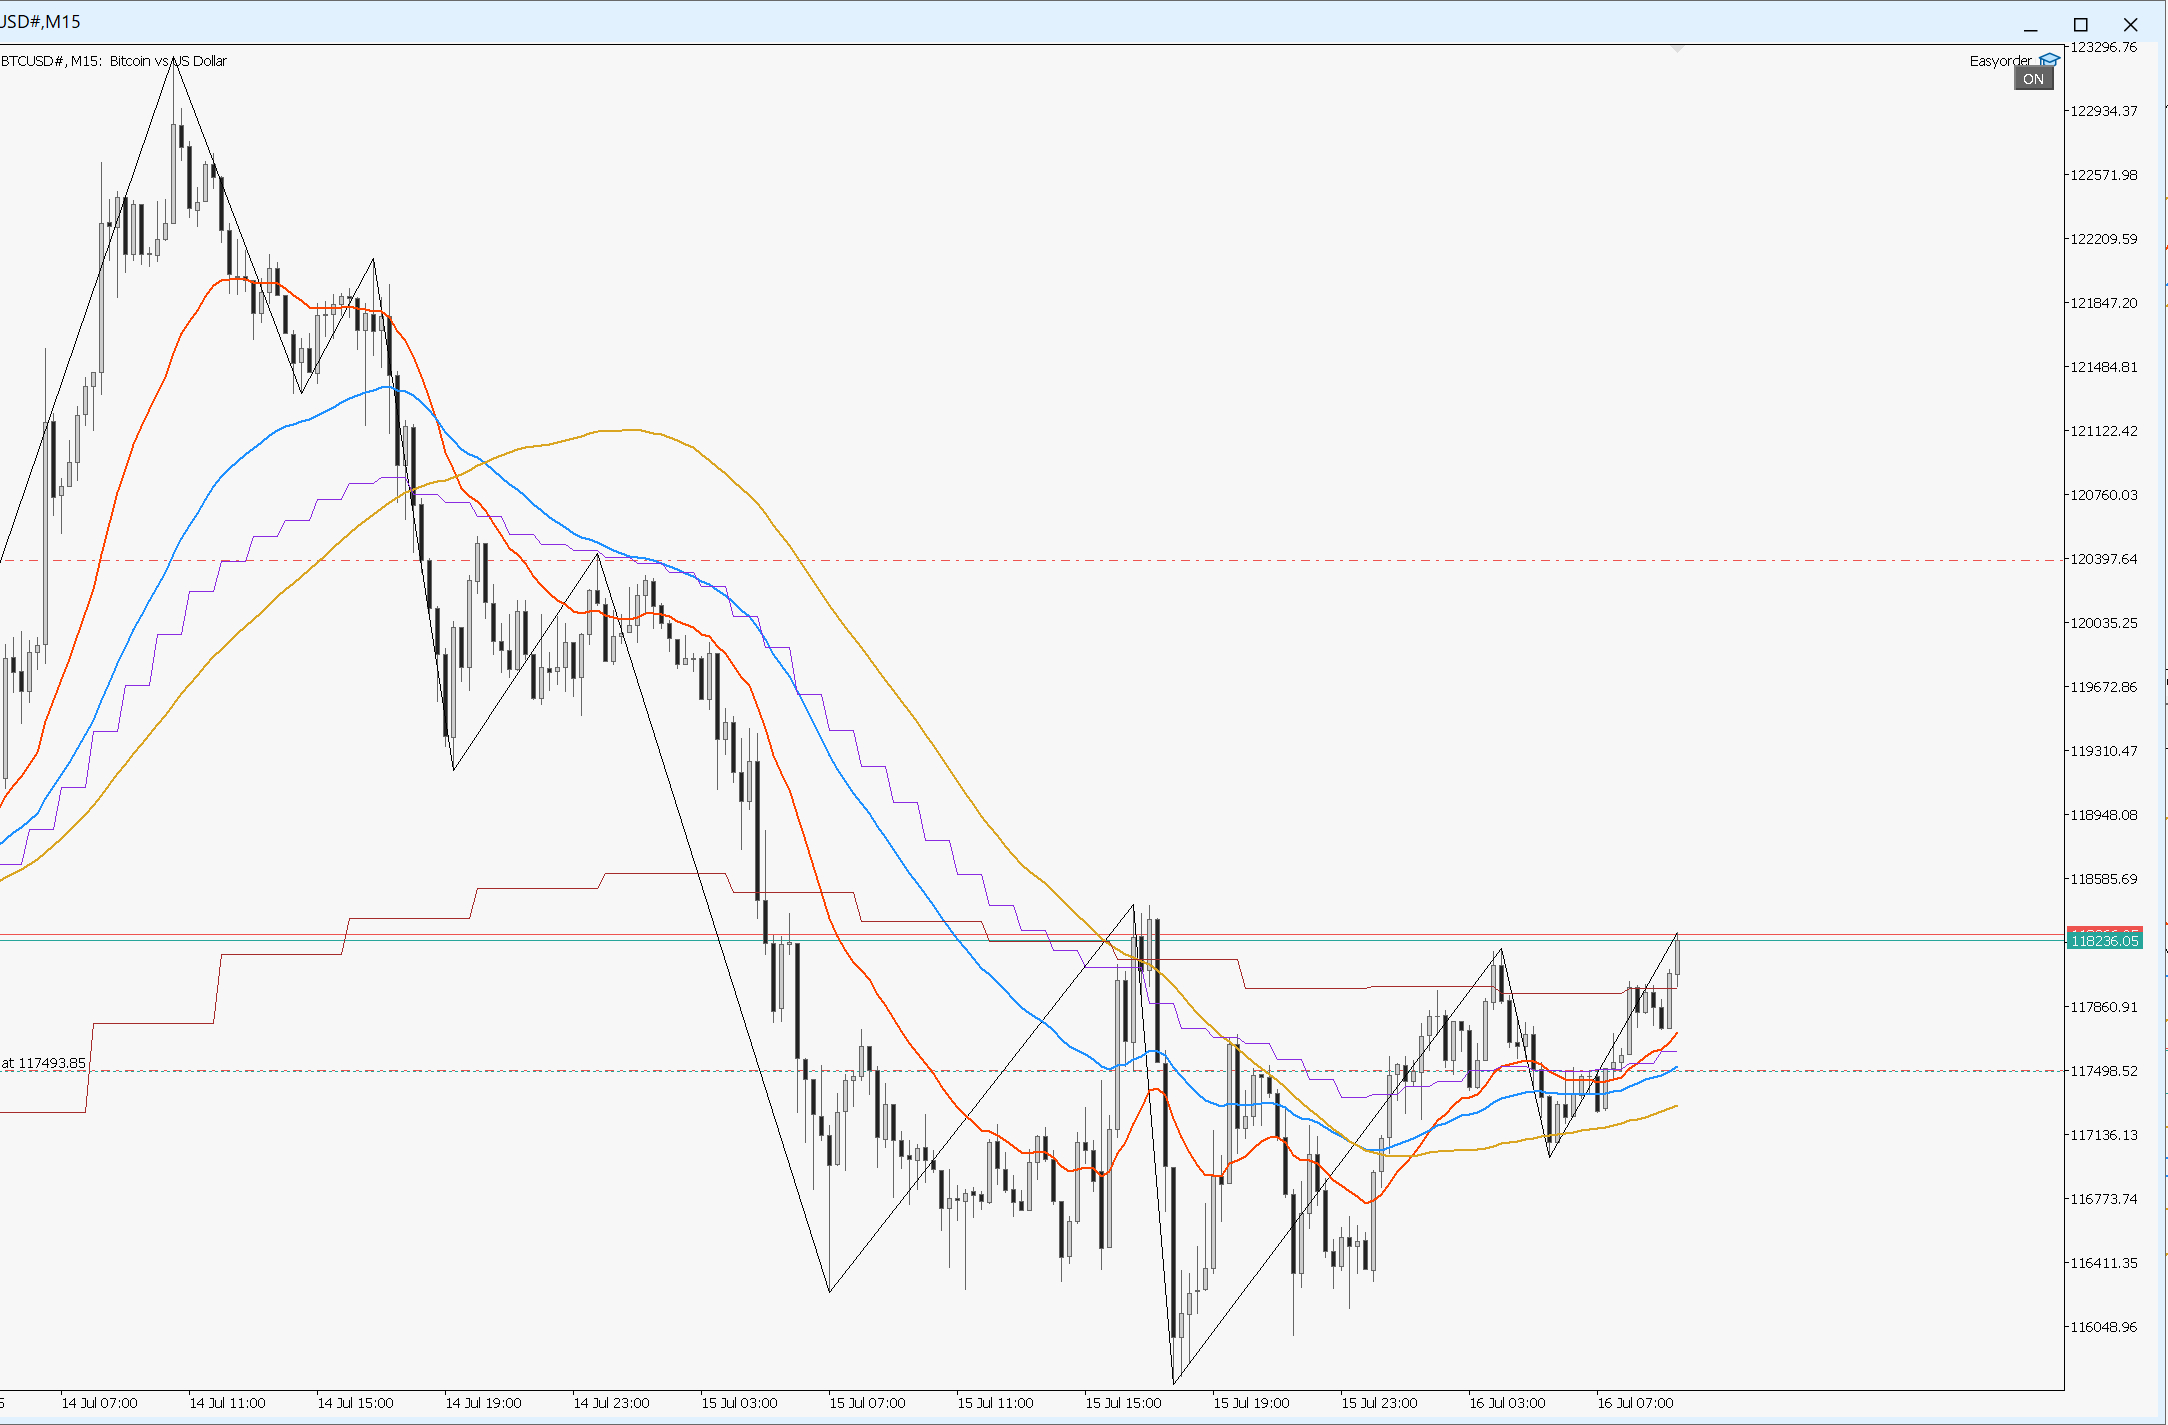Screen dimensions: 2168x1425
Task: Click the 123296.76 top price scale label
Action: click(2103, 47)
